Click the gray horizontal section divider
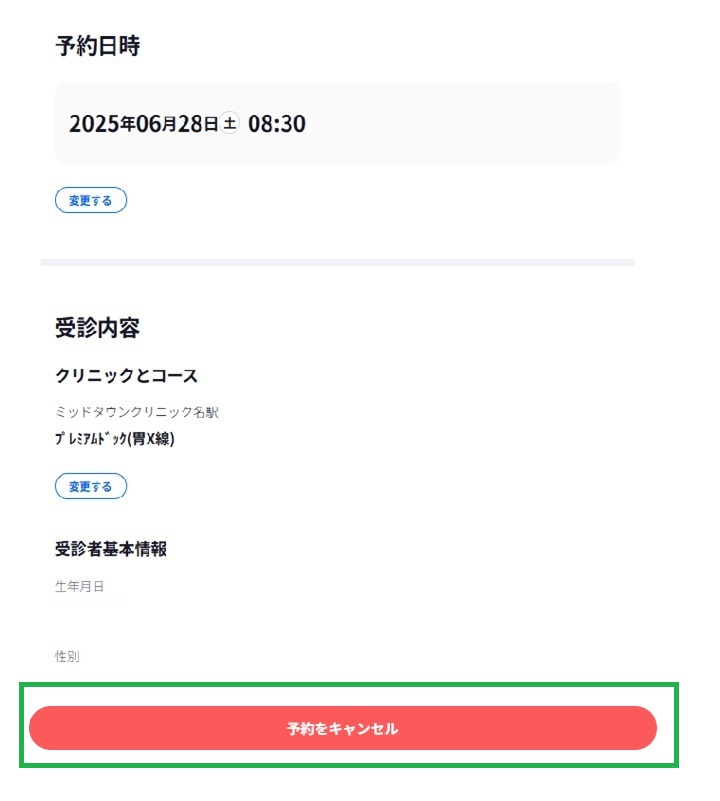720x801 pixels. [338, 263]
